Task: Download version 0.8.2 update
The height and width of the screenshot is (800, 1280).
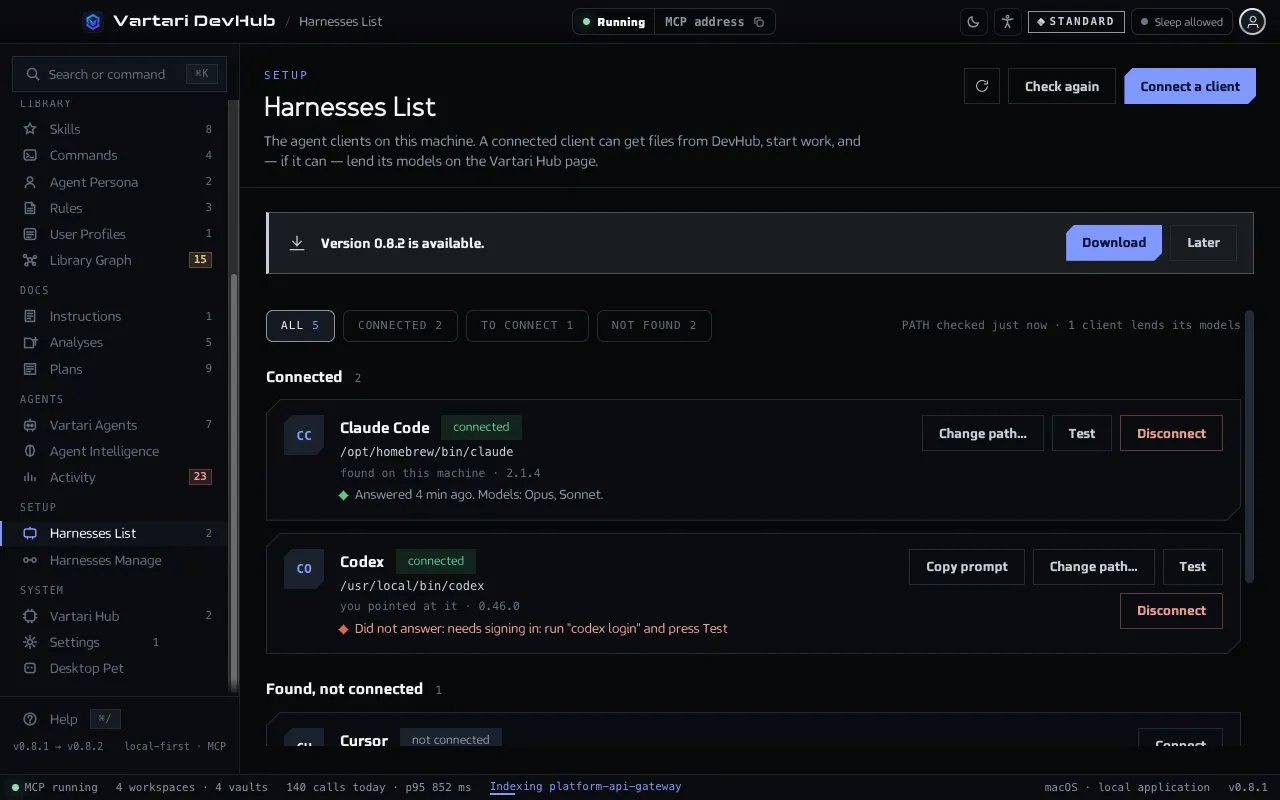Action: point(1114,243)
